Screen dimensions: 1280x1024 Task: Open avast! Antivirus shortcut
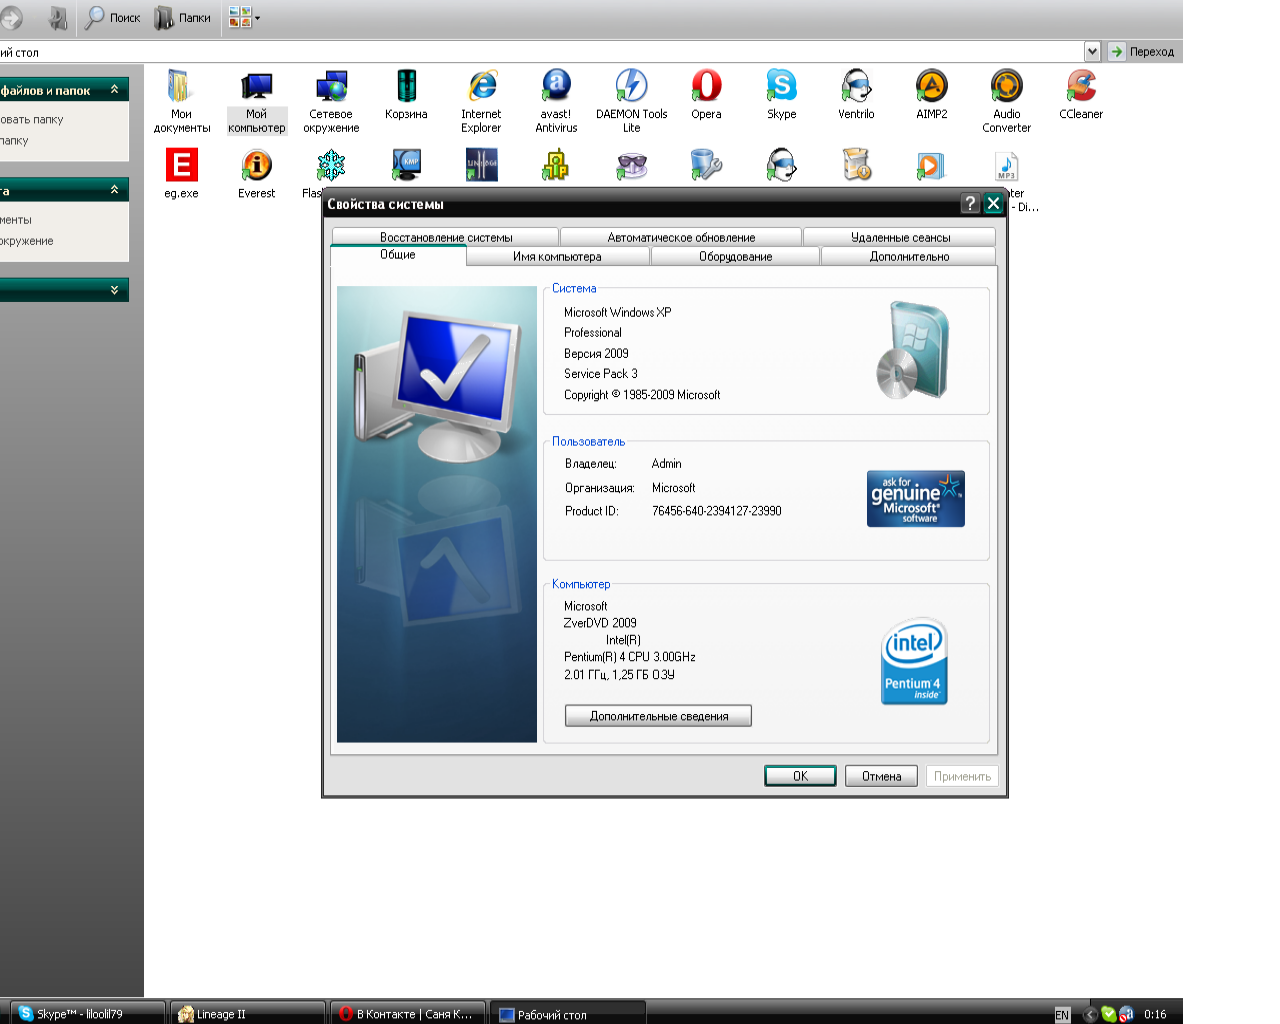click(556, 100)
